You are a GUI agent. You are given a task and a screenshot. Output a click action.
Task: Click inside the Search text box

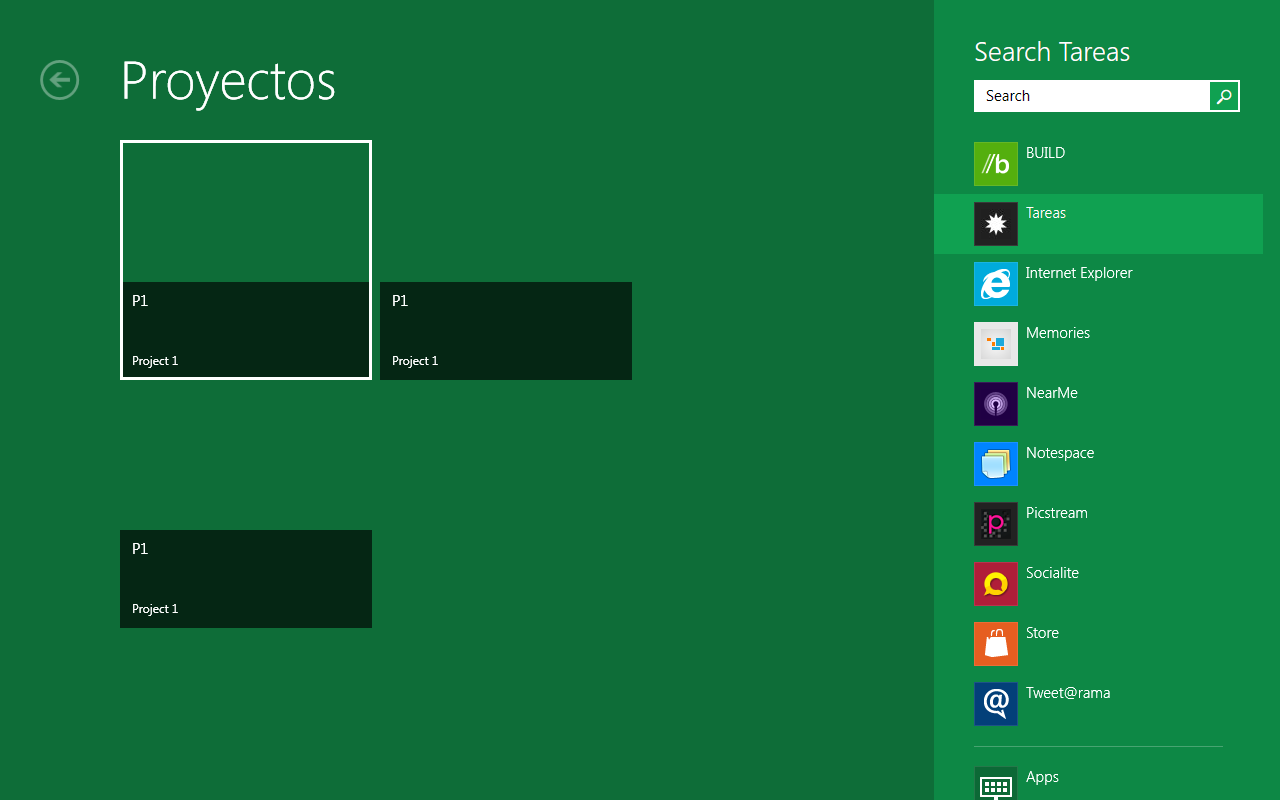[x=1090, y=96]
